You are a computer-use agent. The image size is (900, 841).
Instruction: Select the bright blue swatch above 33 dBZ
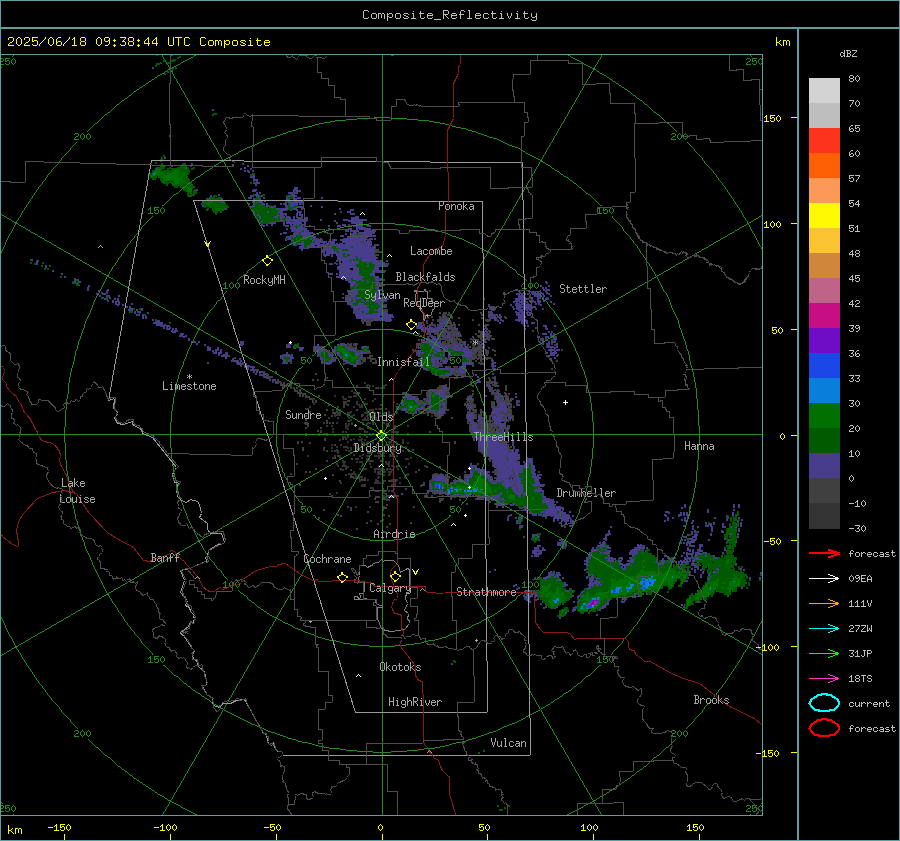[x=824, y=365]
